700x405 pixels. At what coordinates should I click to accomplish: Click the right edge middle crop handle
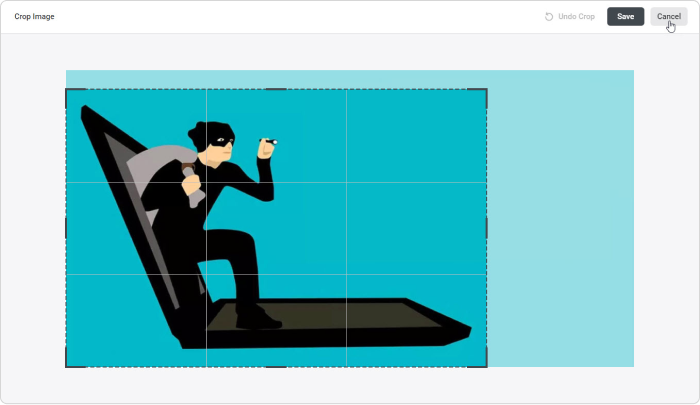(487, 228)
